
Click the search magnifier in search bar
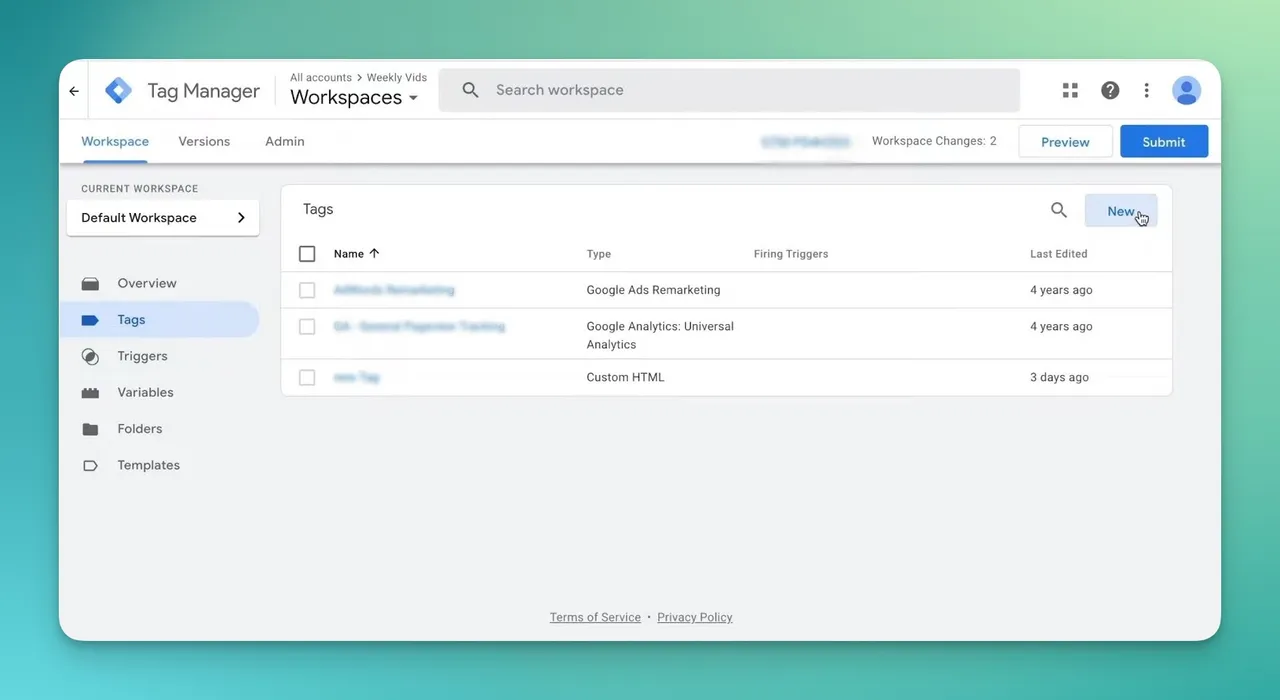pos(471,90)
